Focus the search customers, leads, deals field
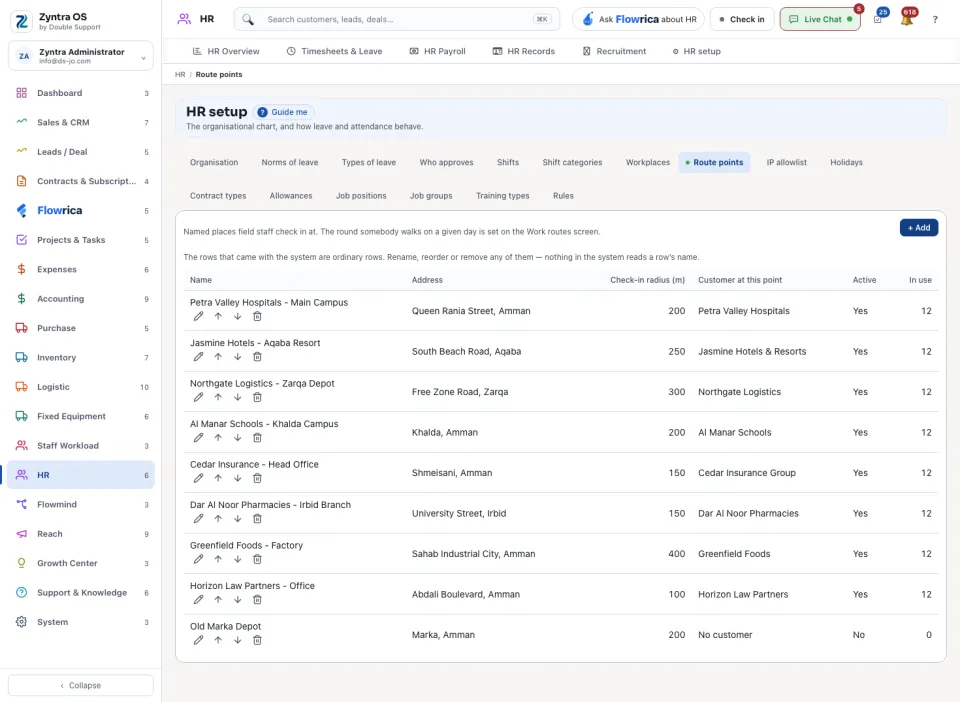960x702 pixels. click(x=397, y=19)
